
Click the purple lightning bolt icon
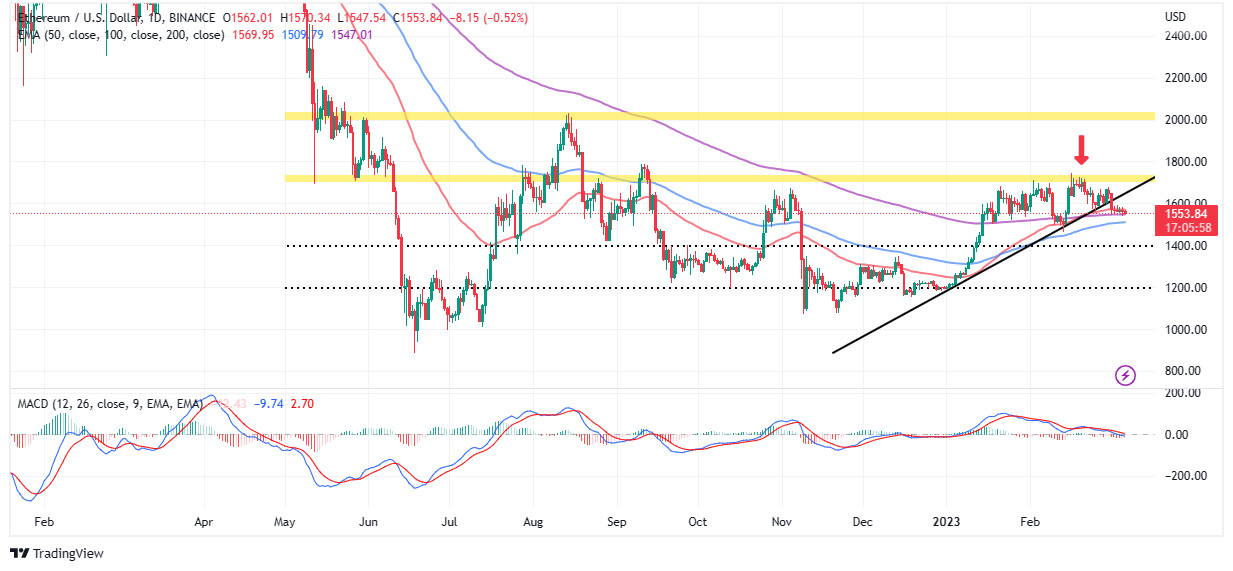pos(1126,376)
